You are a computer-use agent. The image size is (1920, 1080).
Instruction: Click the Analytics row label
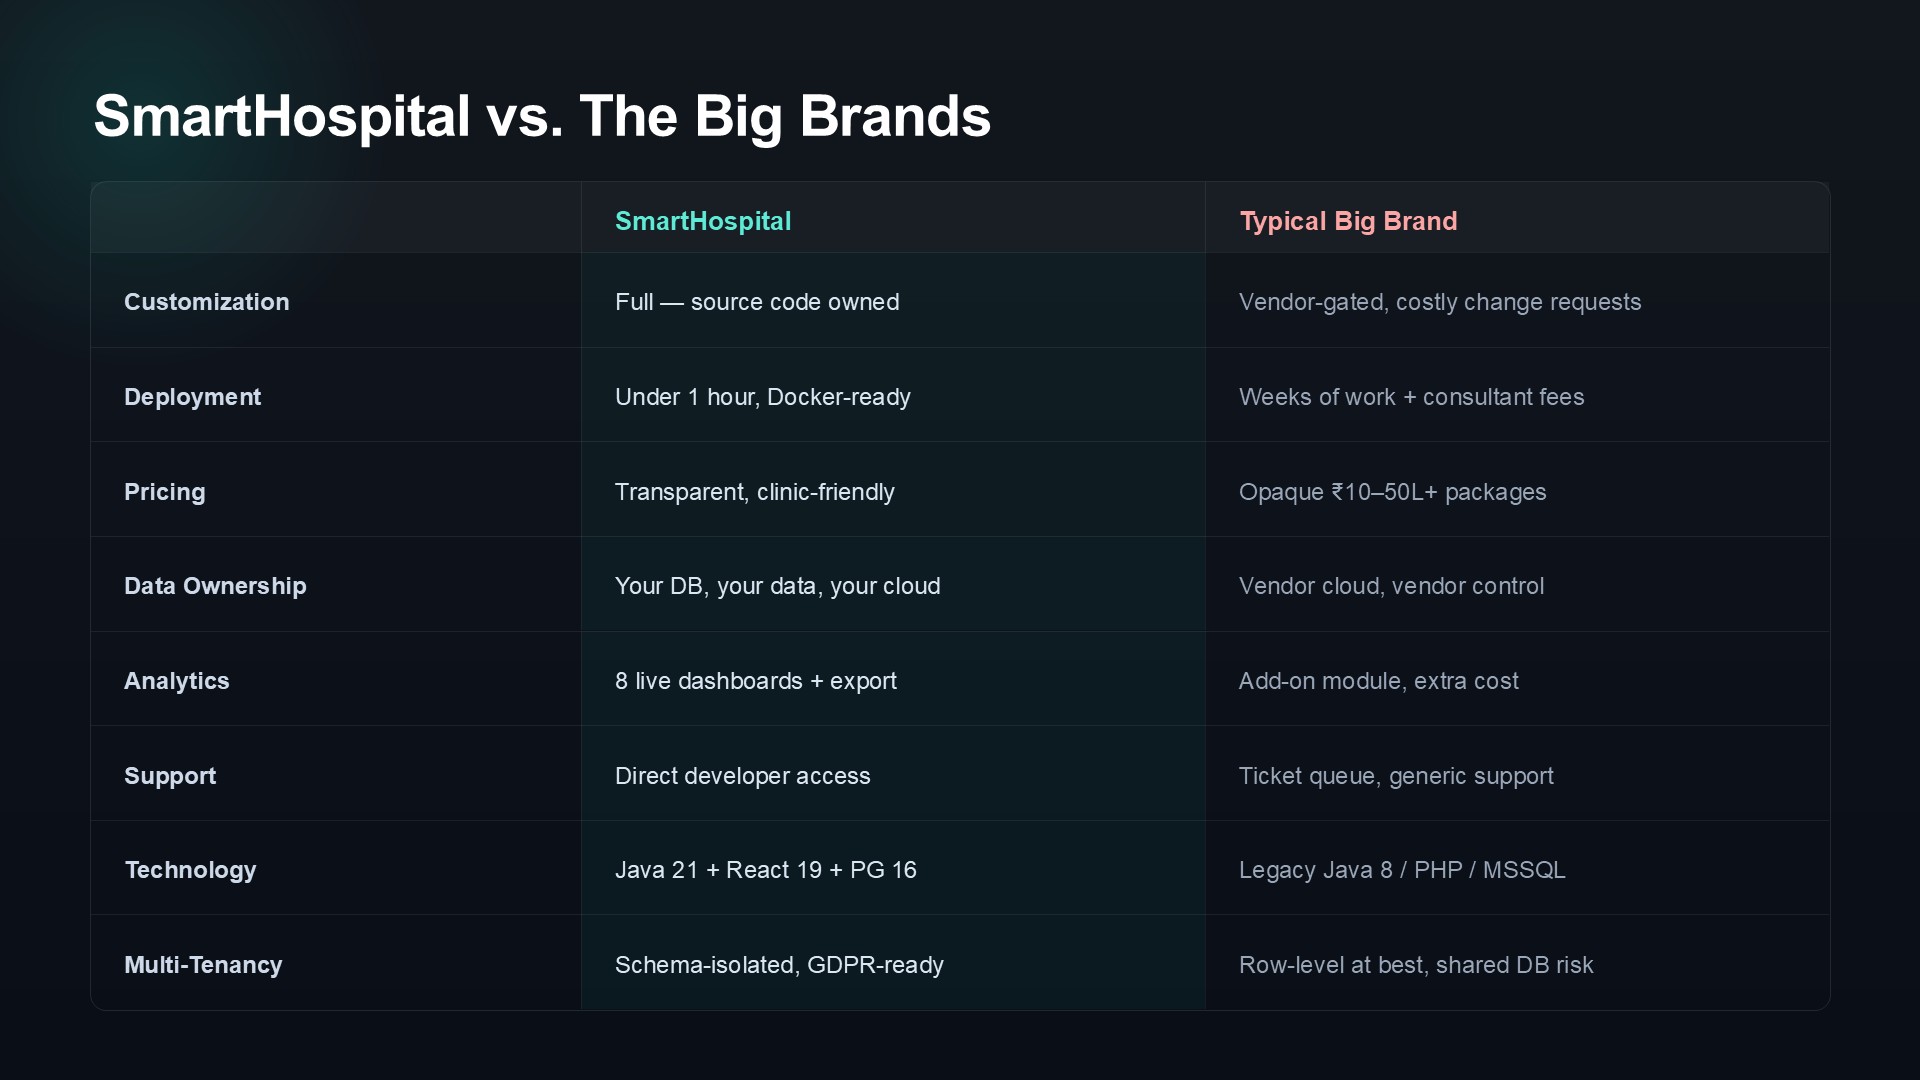tap(177, 681)
